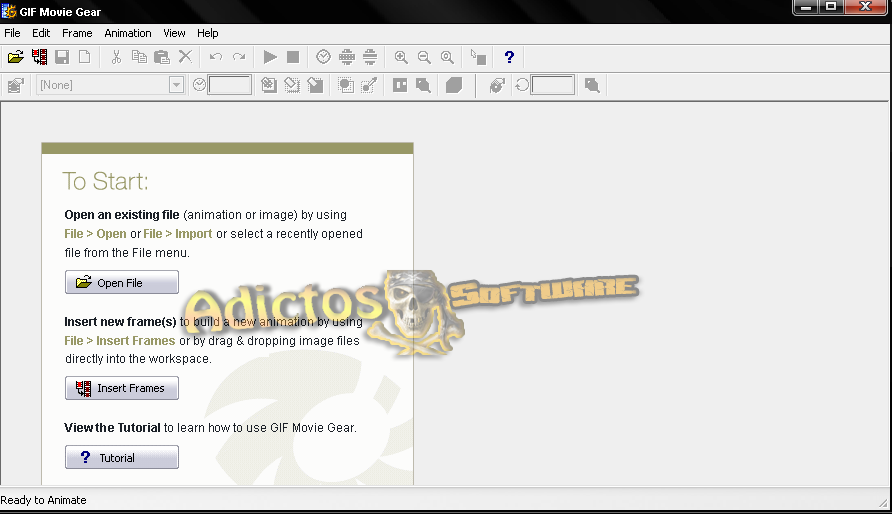This screenshot has width=892, height=514.
Task: Click the Insert Frames button
Action: [x=122, y=388]
